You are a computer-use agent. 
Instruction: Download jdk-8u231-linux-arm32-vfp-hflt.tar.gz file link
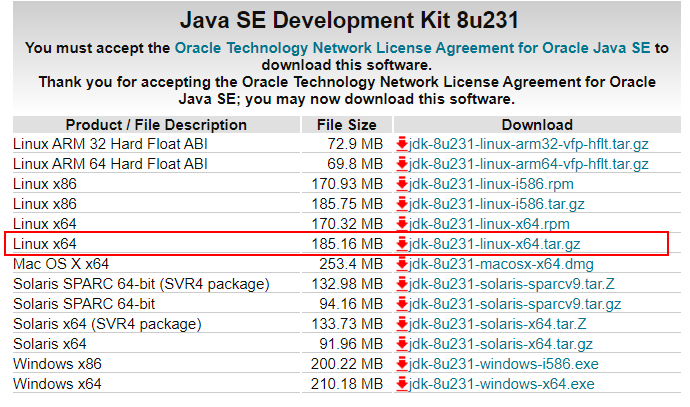[529, 144]
